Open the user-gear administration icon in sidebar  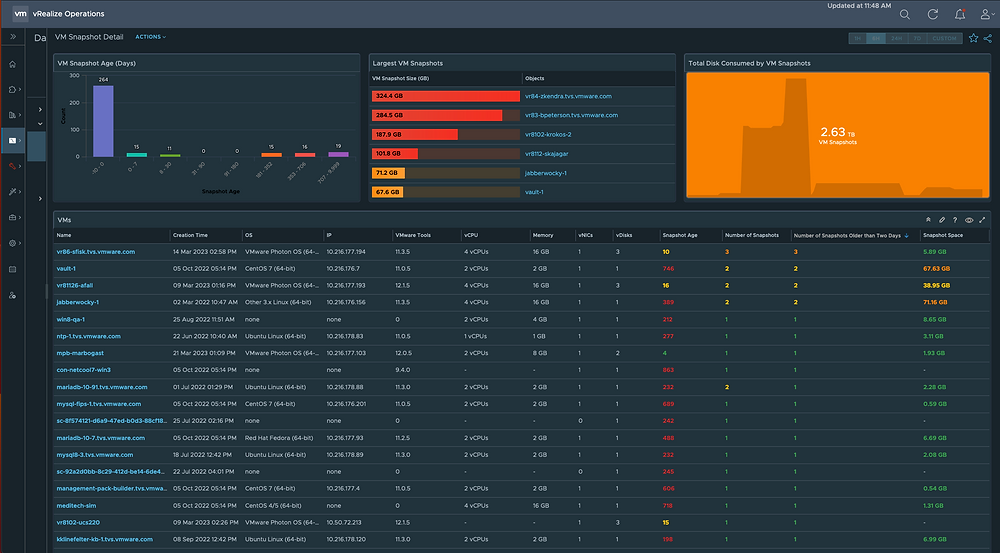click(12, 295)
